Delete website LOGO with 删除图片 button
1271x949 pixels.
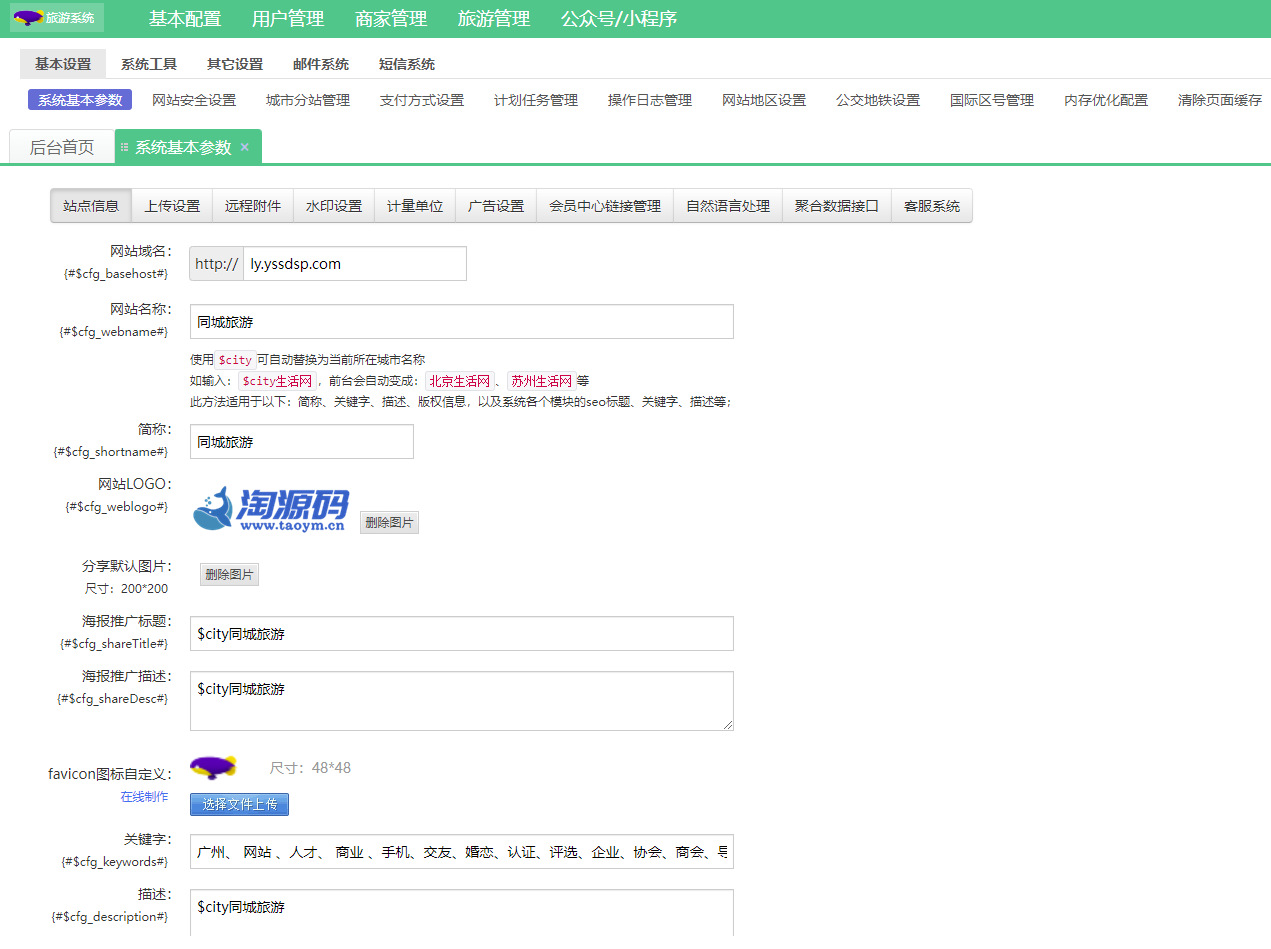pos(390,522)
